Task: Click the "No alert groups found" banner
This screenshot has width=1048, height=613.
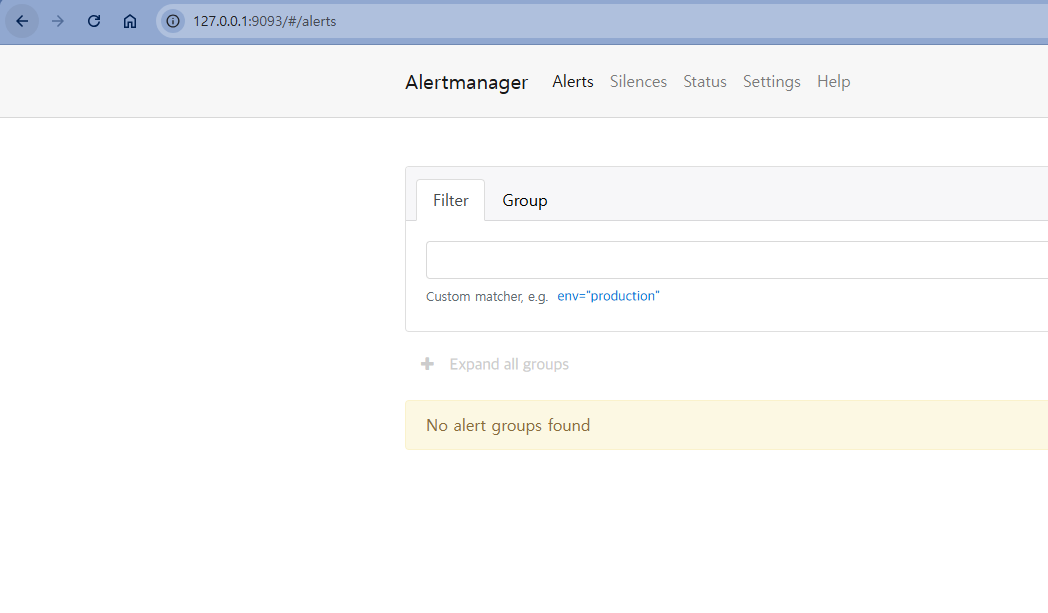Action: (508, 425)
